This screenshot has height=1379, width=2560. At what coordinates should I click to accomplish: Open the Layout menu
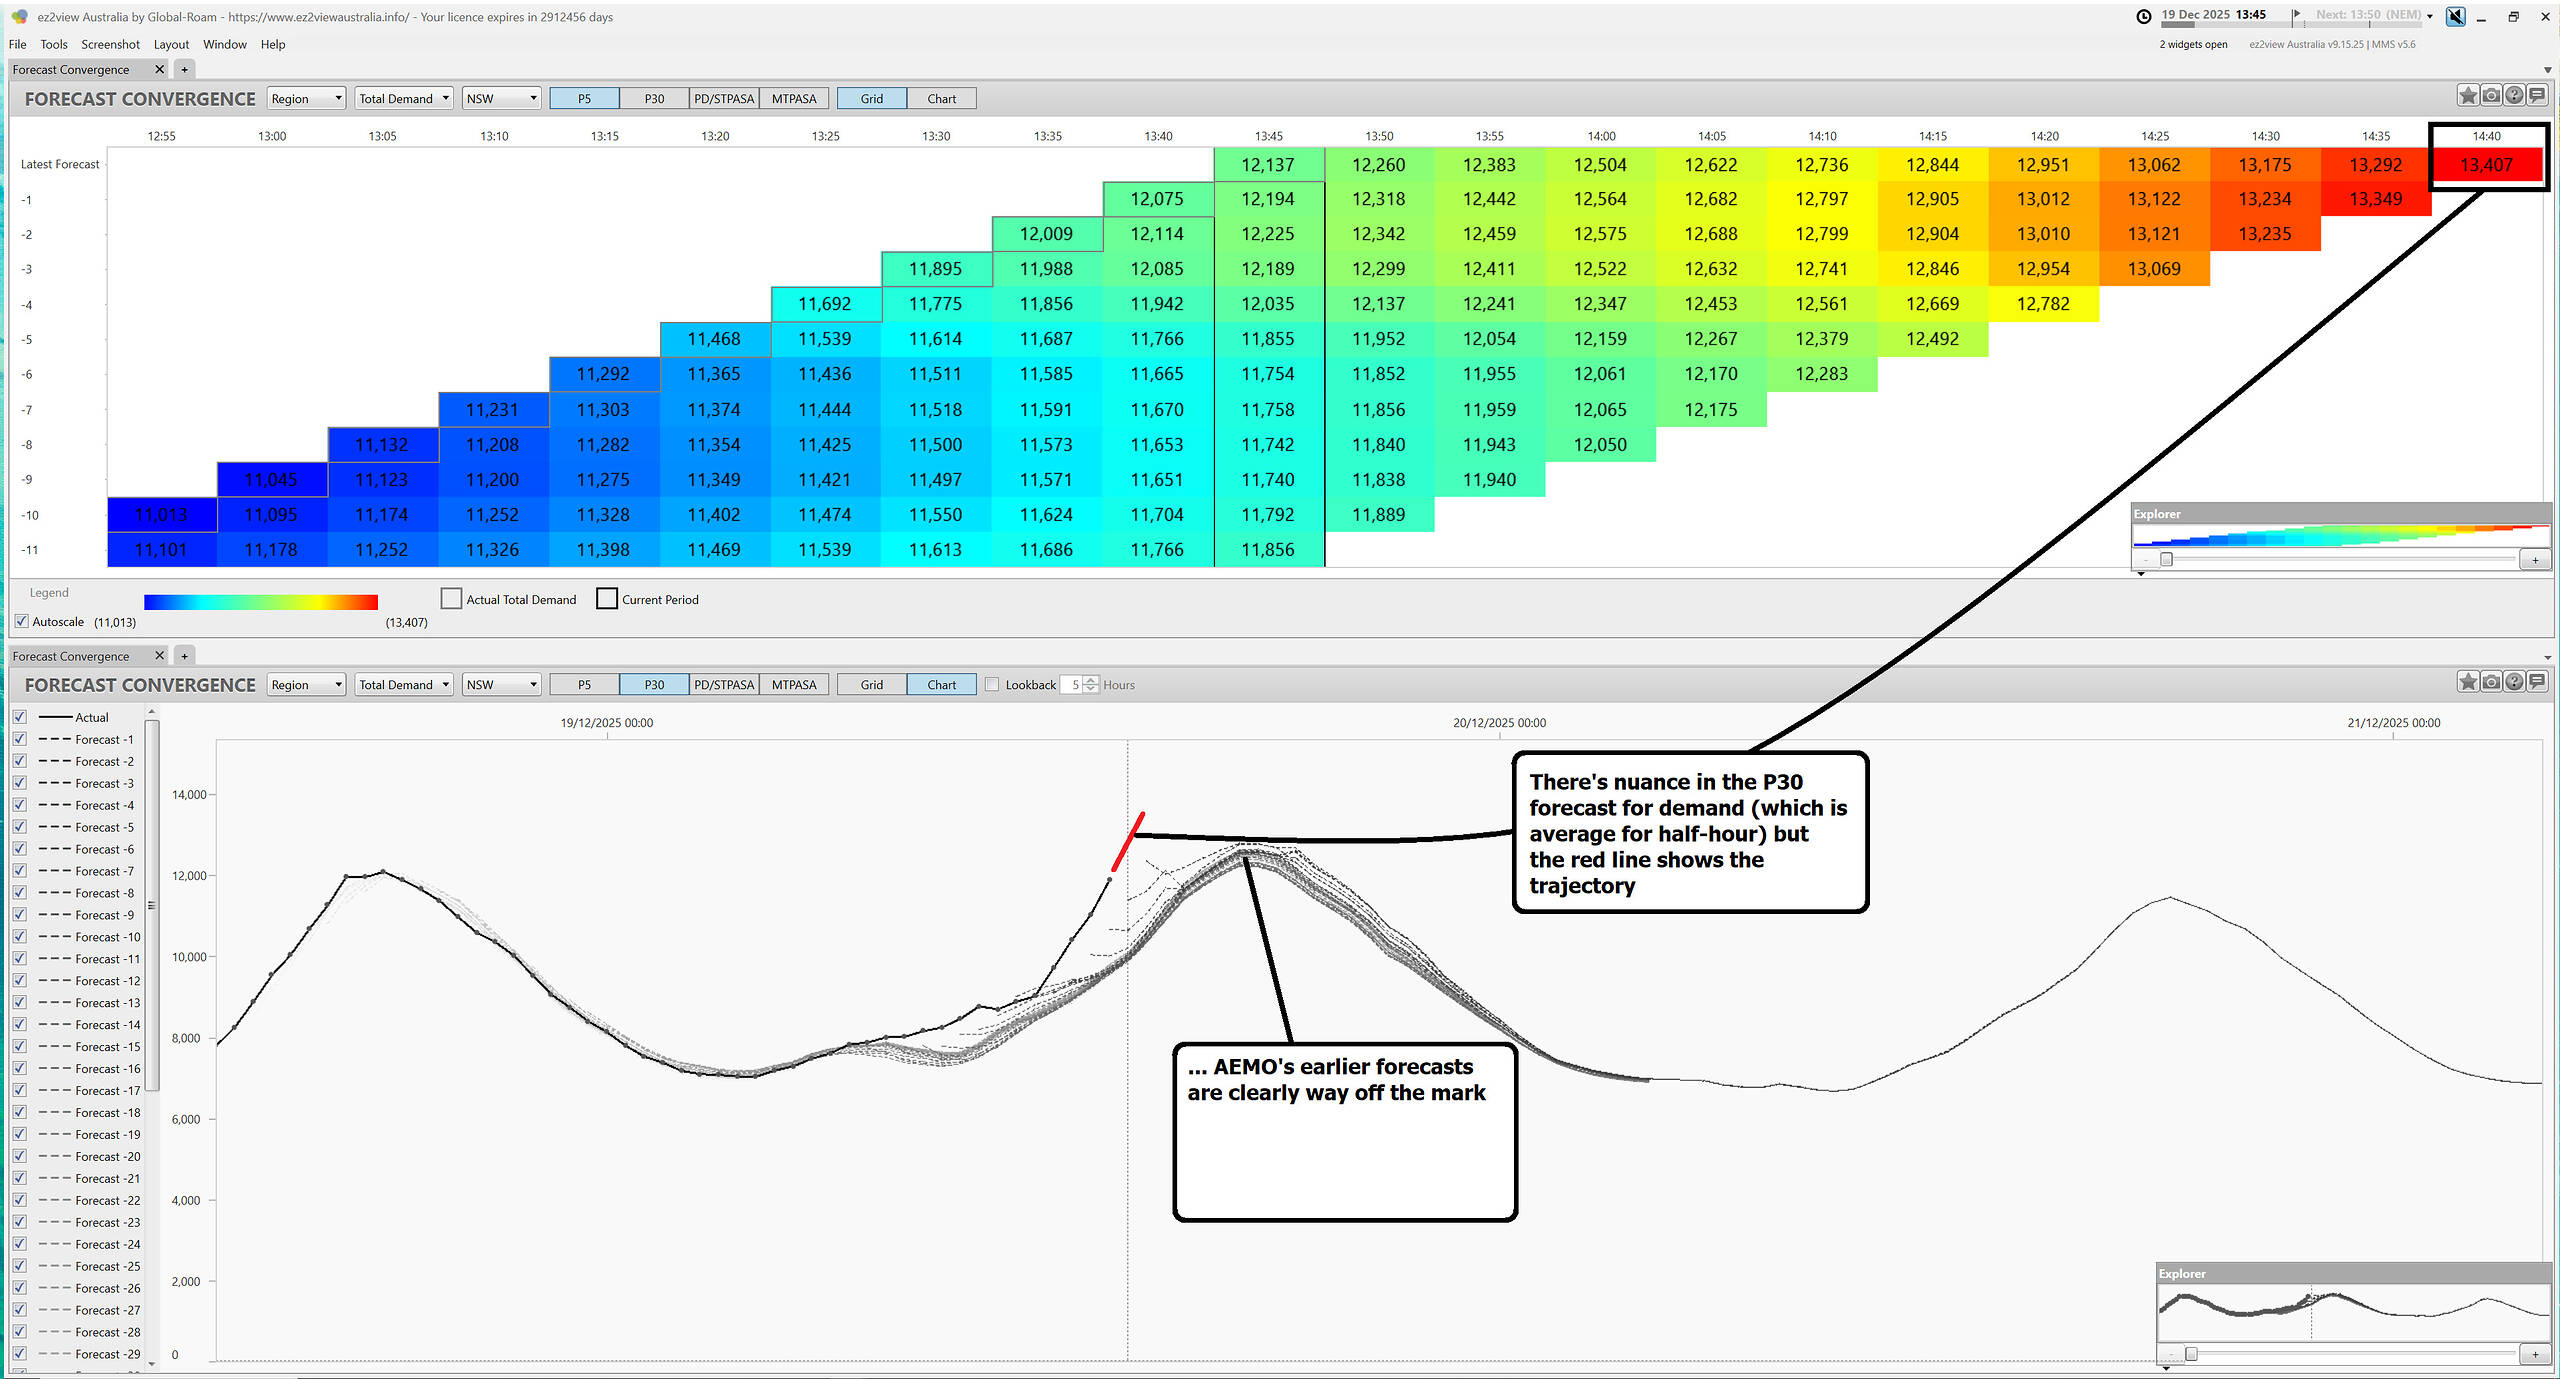171,45
